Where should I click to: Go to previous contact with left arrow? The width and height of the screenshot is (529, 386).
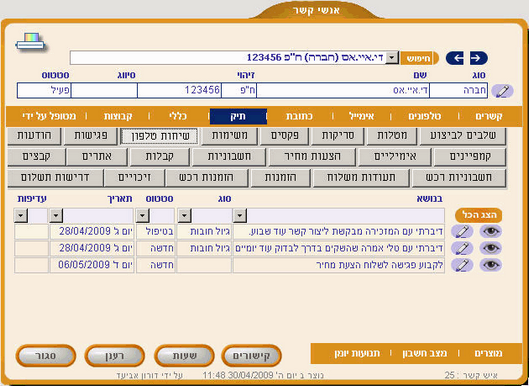pyautogui.click(x=455, y=58)
